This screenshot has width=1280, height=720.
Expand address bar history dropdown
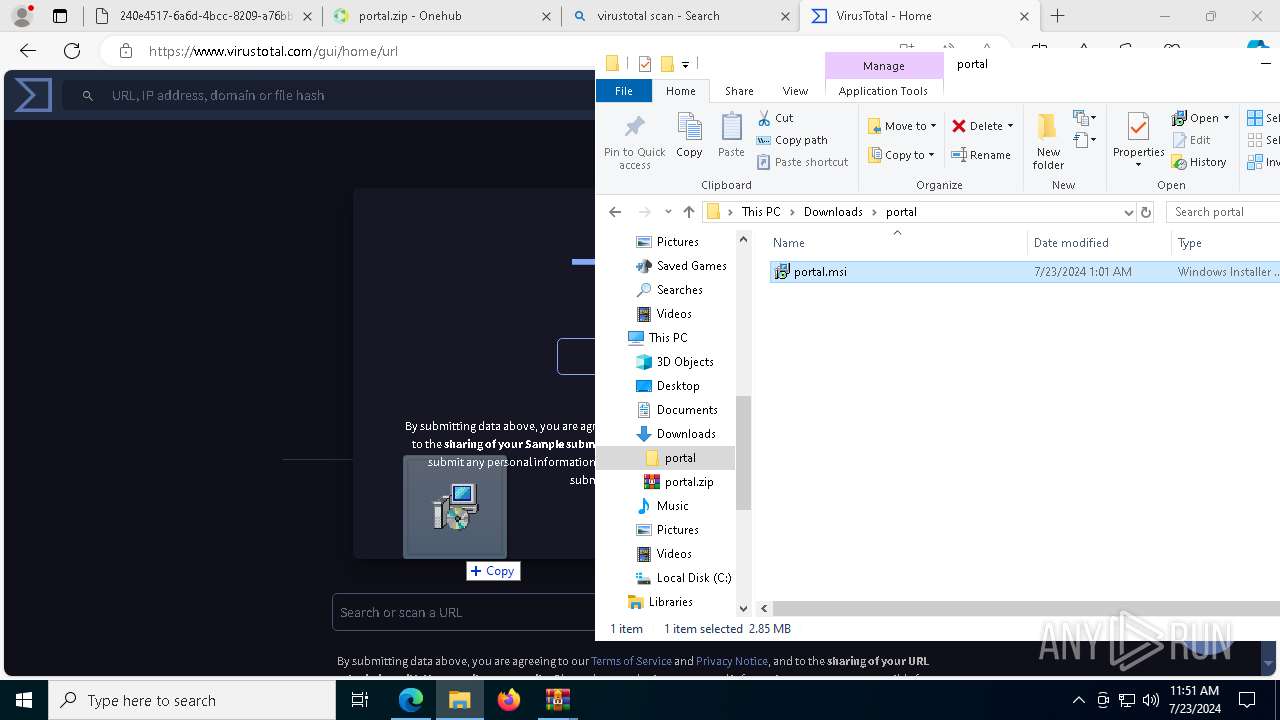point(1129,212)
